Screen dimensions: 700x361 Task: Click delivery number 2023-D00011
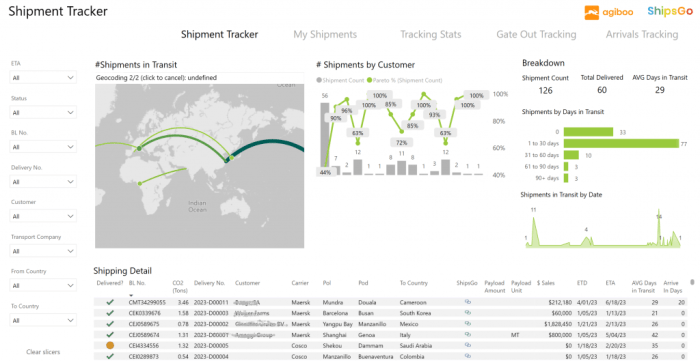211,303
